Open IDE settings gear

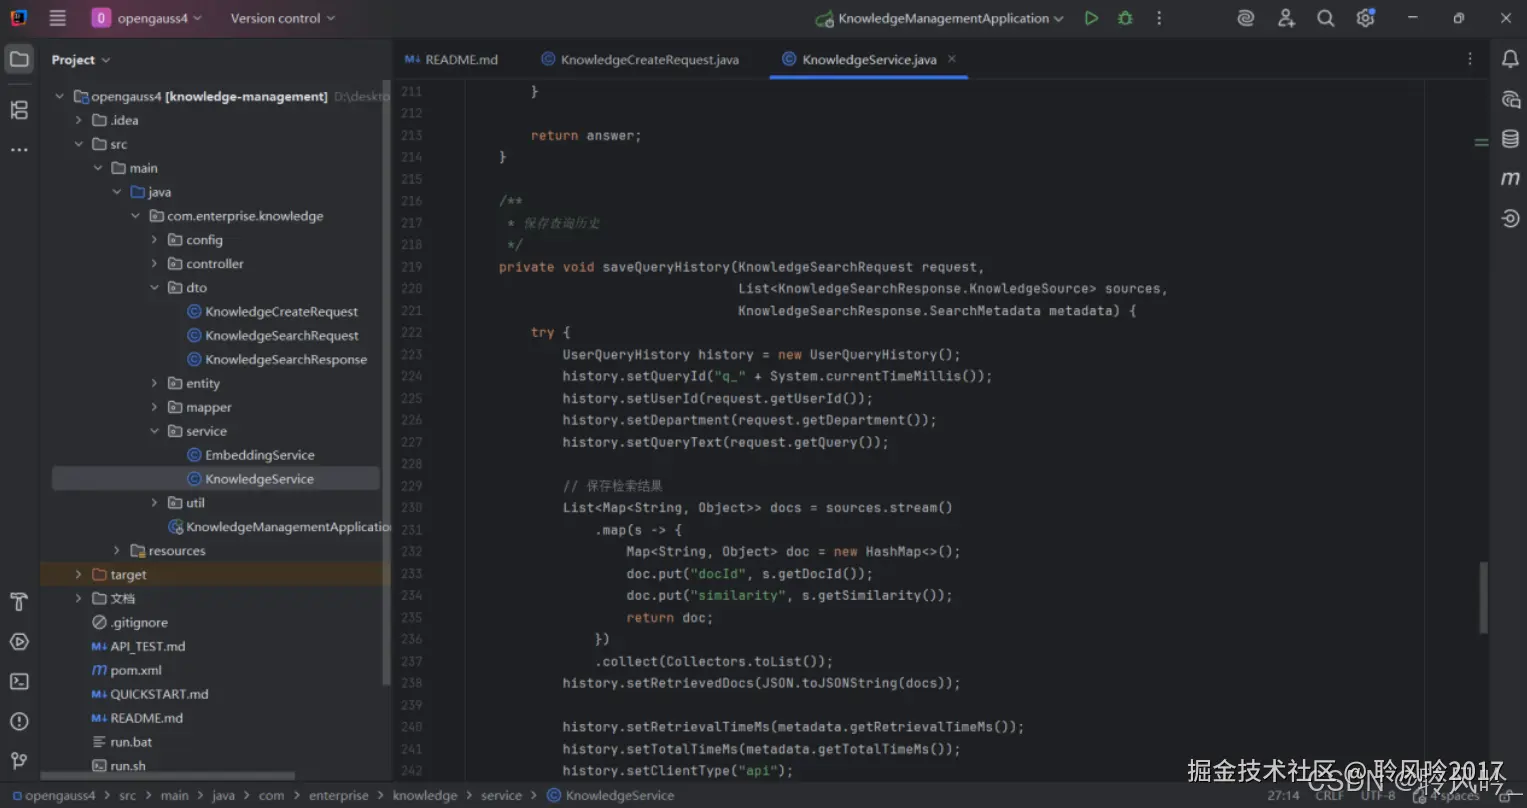tap(1365, 18)
